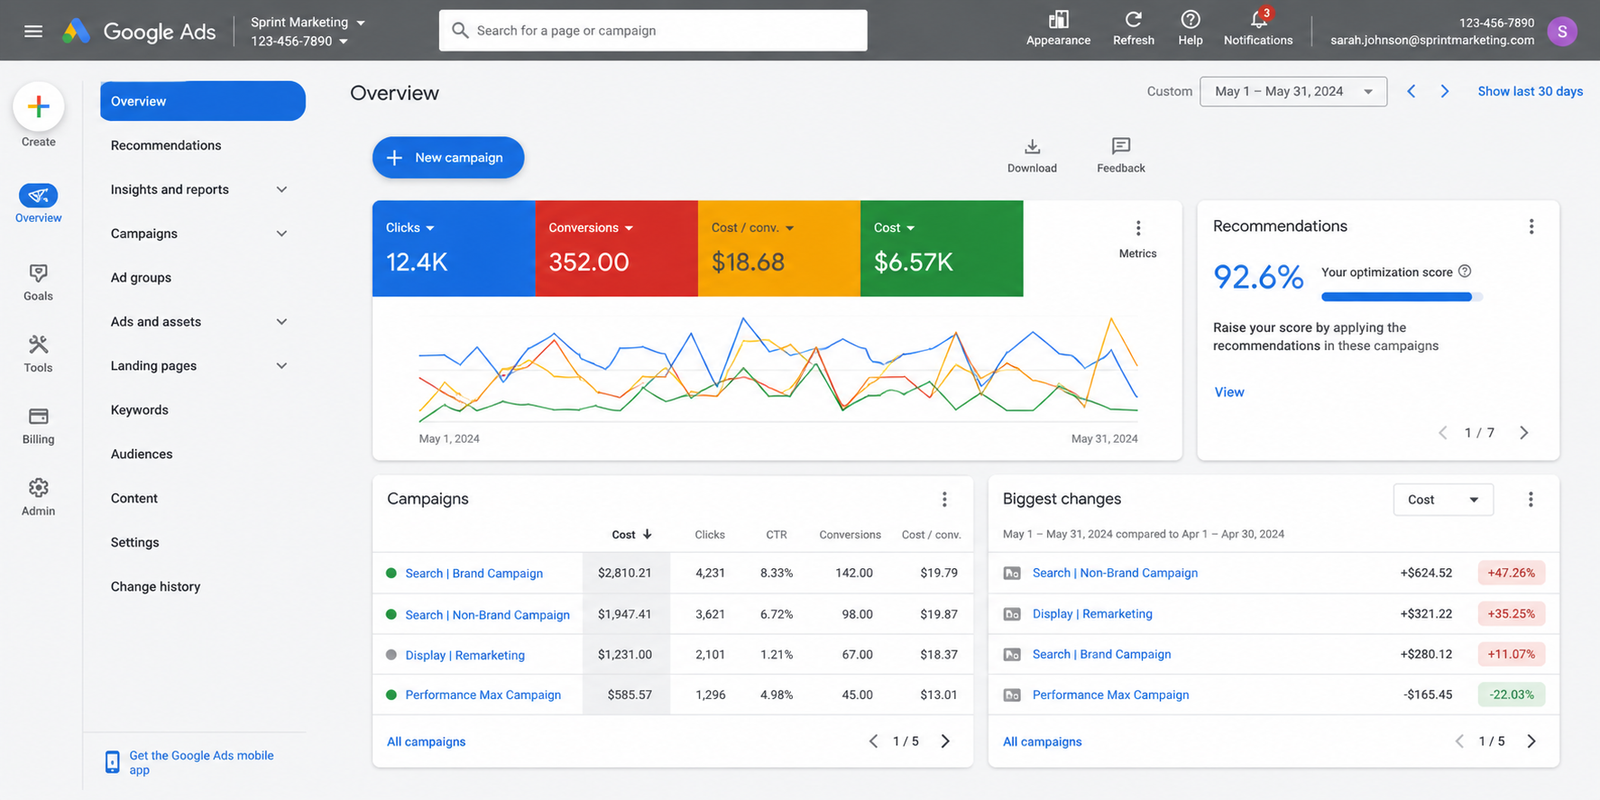
Task: Open Keywords nav item
Action: point(139,410)
